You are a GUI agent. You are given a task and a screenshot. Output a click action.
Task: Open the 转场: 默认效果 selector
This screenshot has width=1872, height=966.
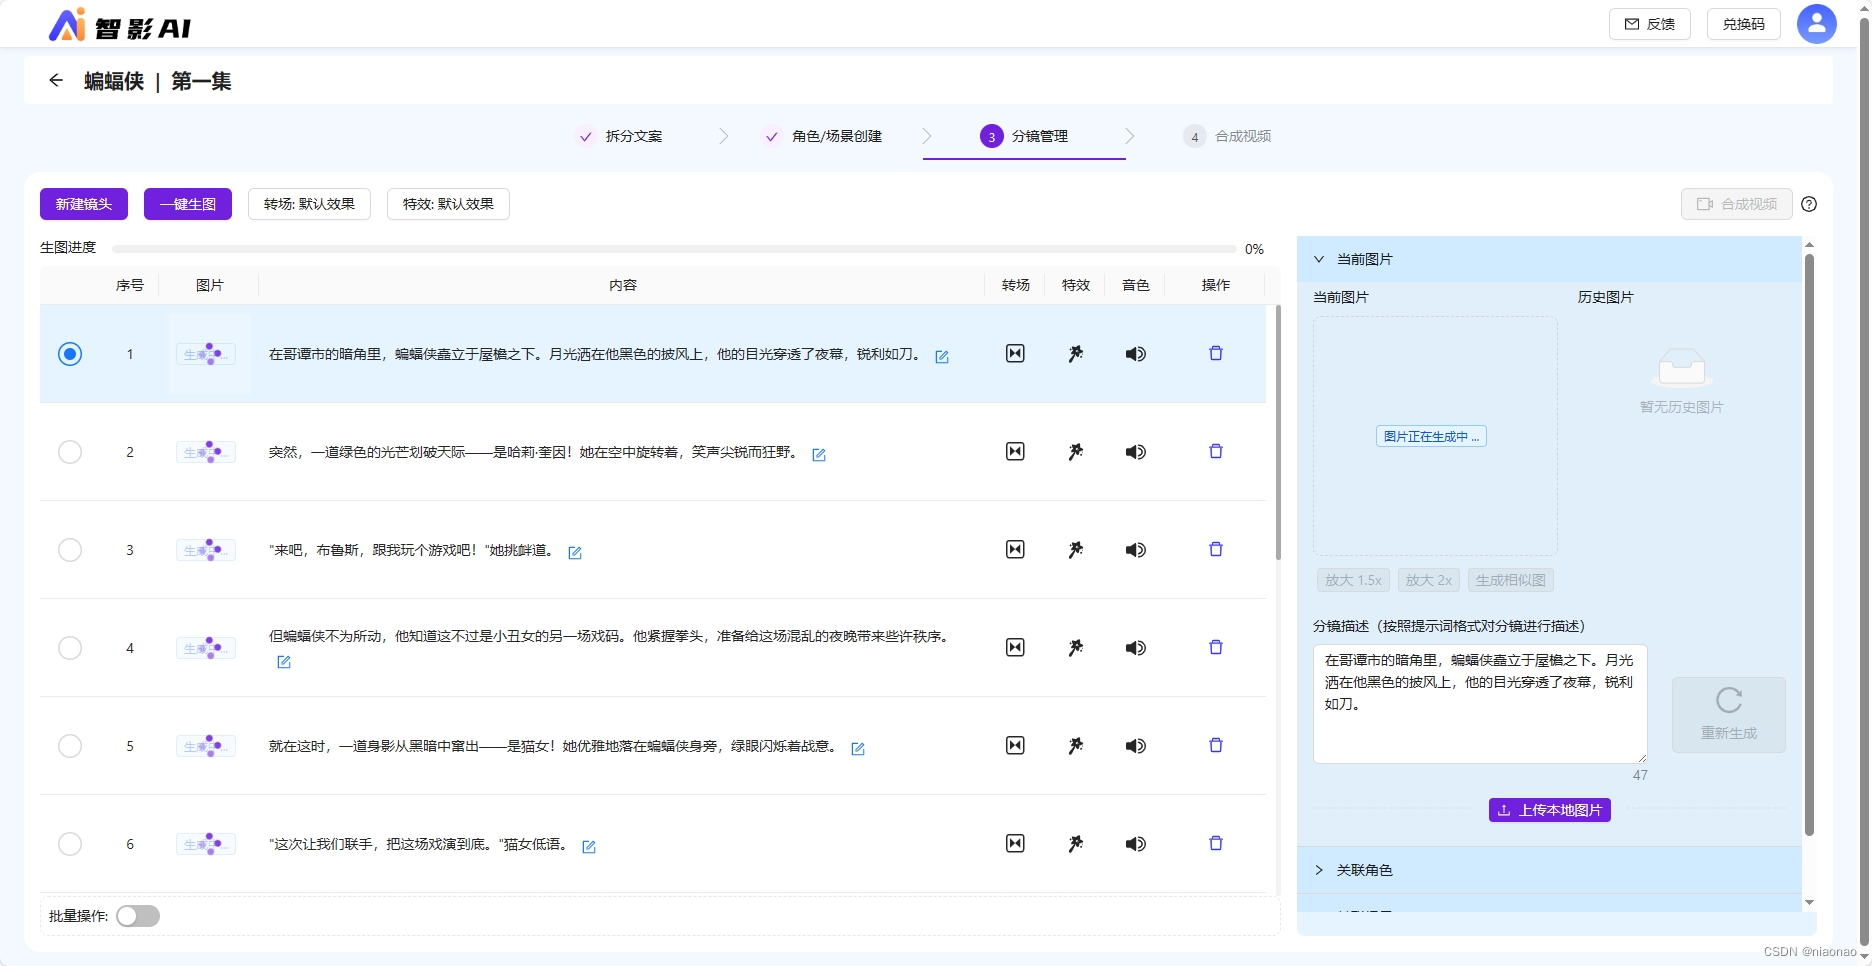[x=309, y=204]
